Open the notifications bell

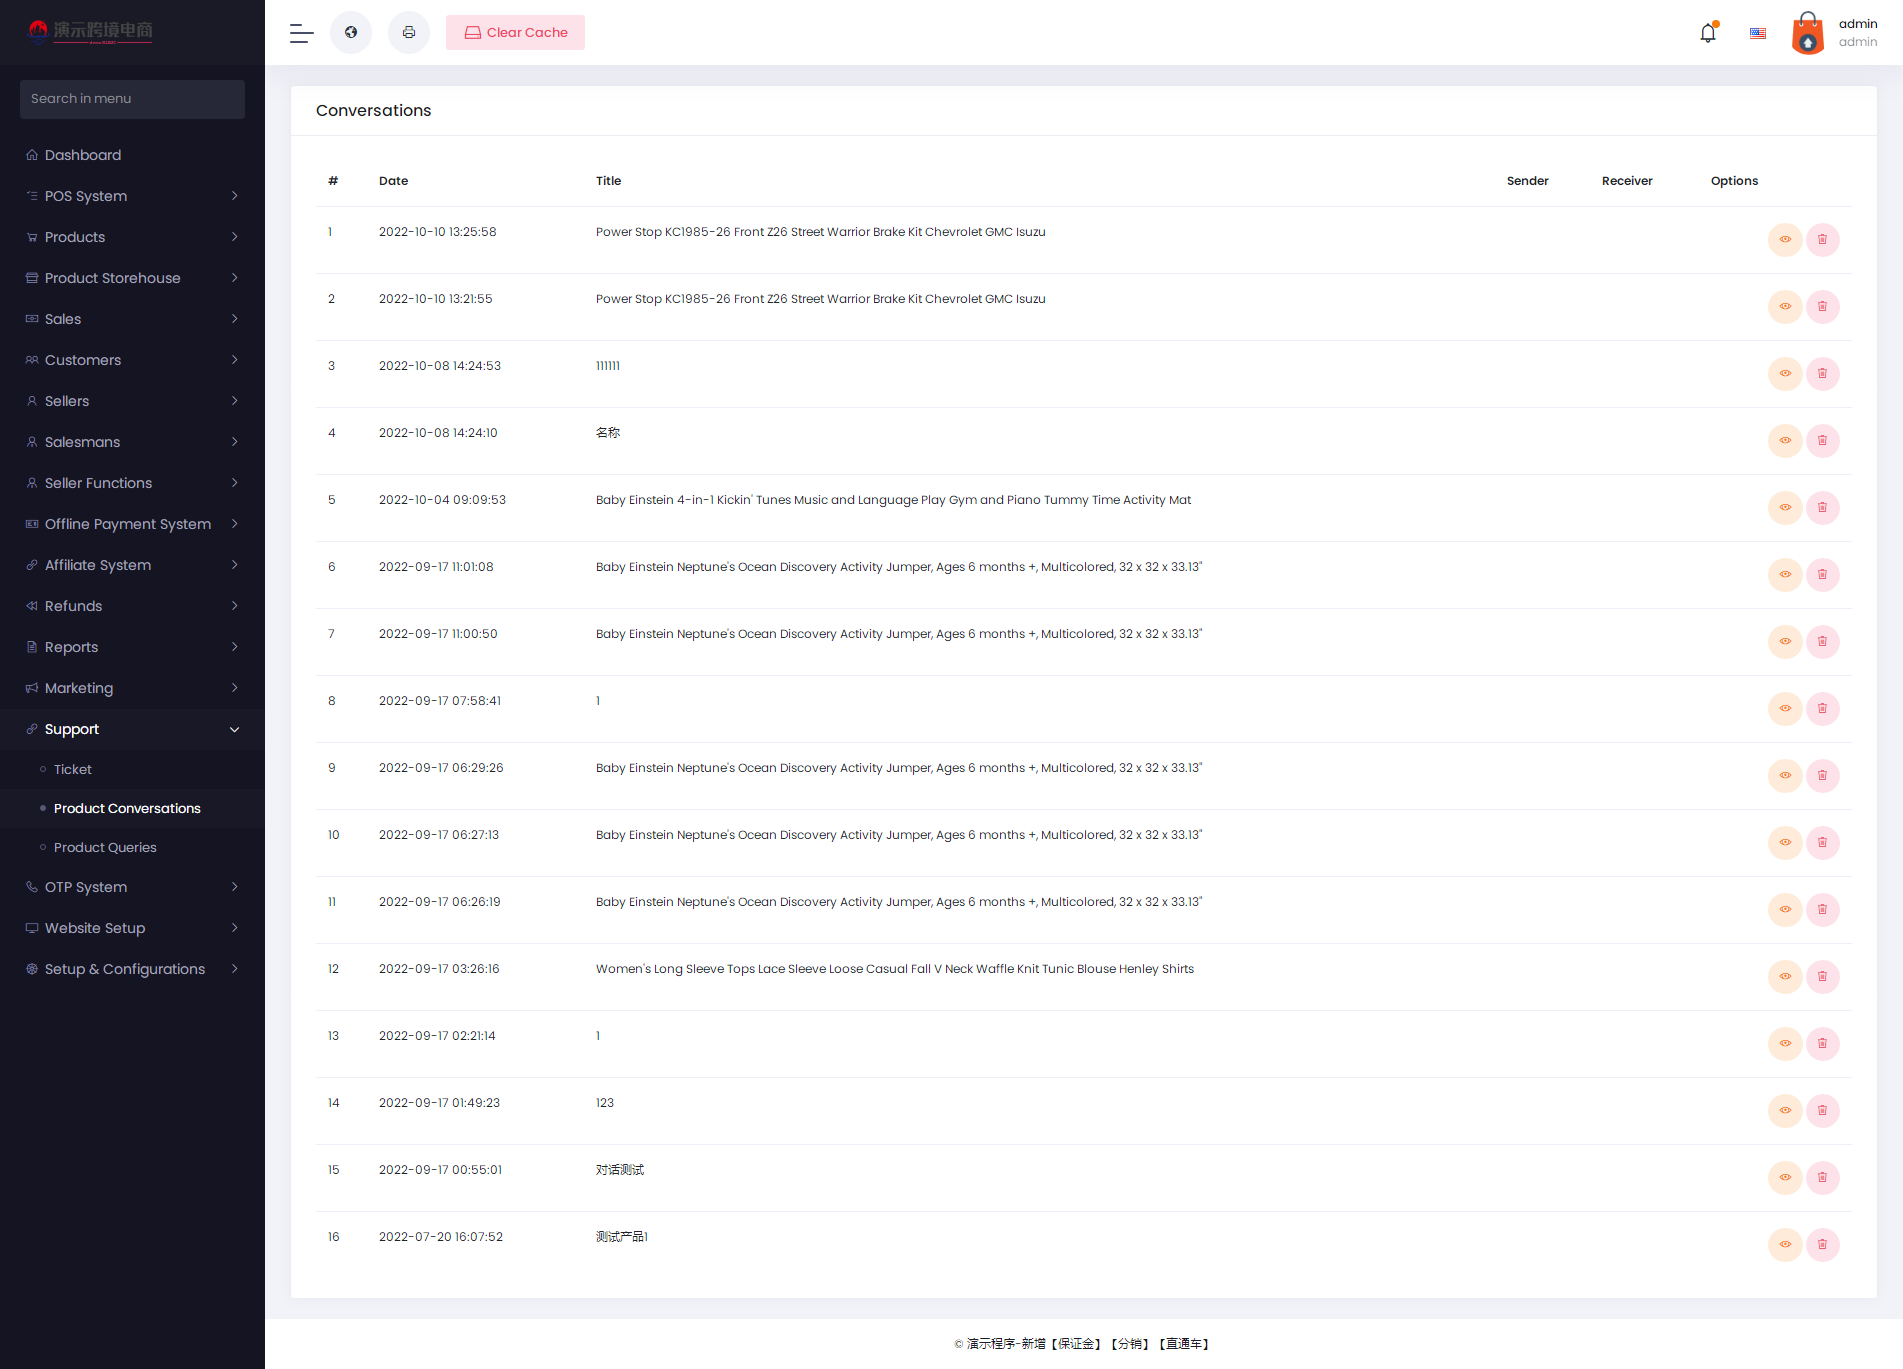pyautogui.click(x=1708, y=33)
